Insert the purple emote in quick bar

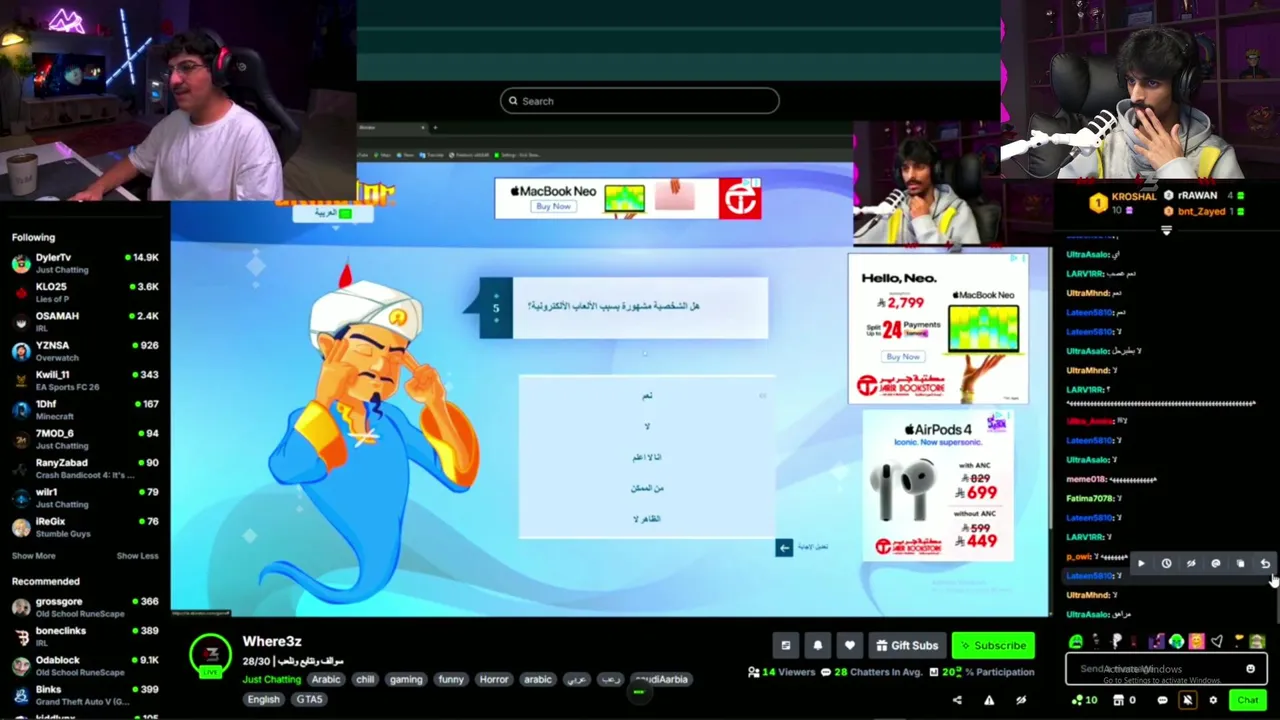coord(1157,642)
